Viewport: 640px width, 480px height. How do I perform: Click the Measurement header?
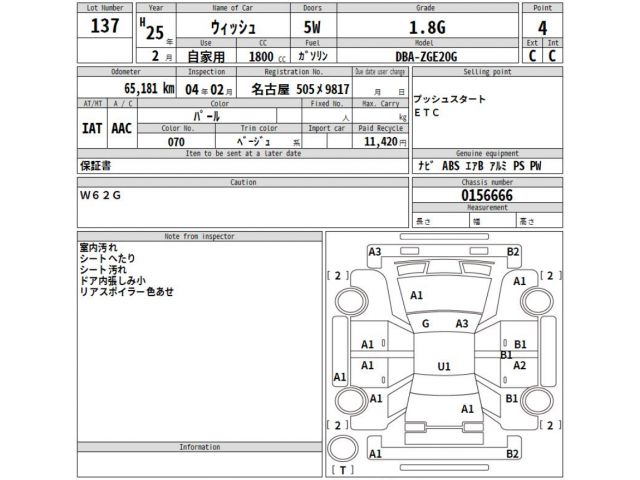coord(487,207)
